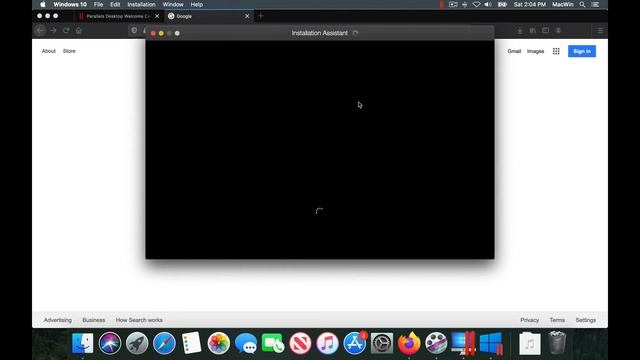Open iTunes music icon in Dock

point(328,343)
